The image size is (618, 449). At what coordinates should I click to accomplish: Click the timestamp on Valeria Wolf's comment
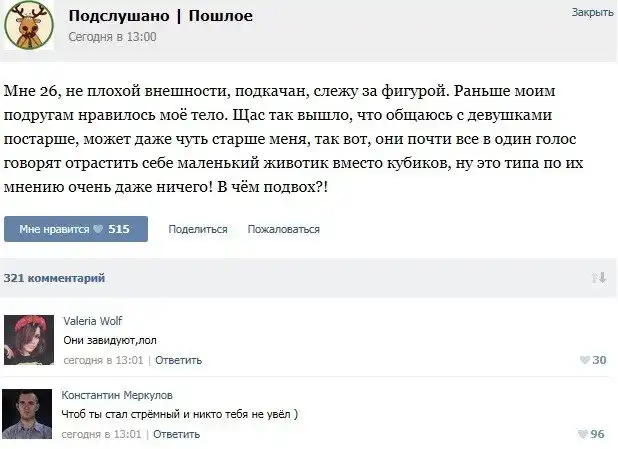point(103,360)
